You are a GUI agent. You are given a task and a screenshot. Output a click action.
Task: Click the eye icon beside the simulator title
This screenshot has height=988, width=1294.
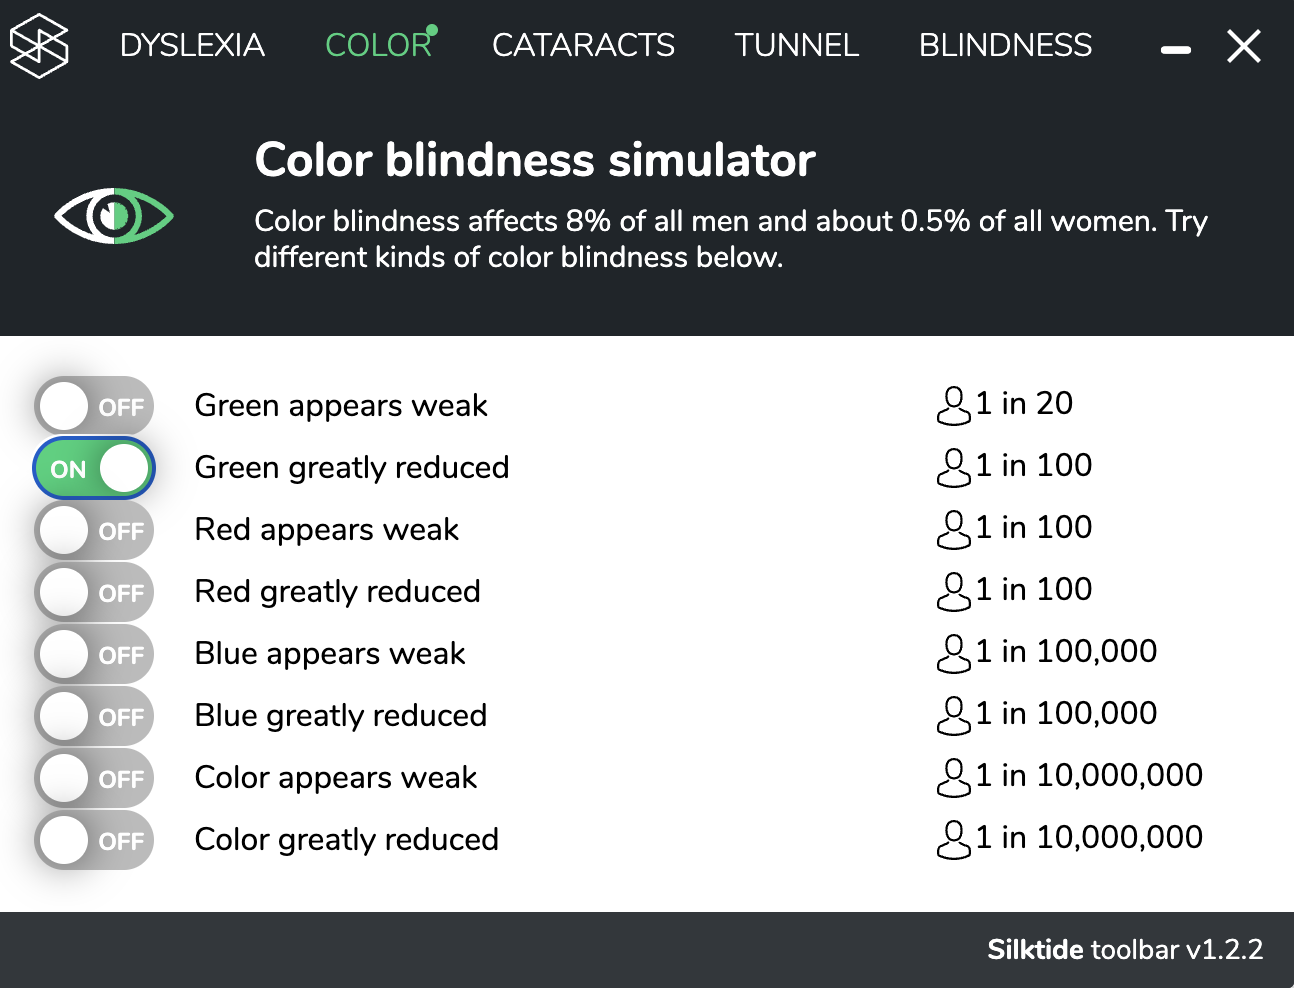114,214
